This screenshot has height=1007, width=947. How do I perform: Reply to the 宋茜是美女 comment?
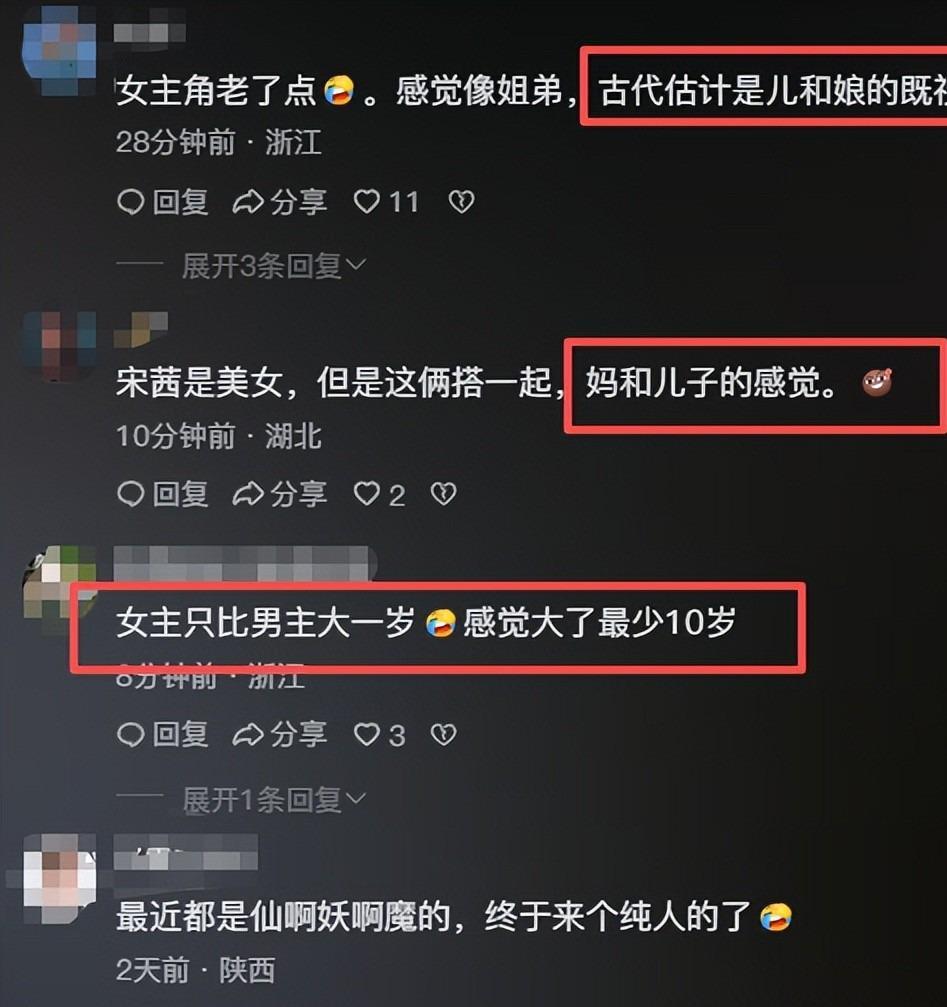[x=163, y=494]
